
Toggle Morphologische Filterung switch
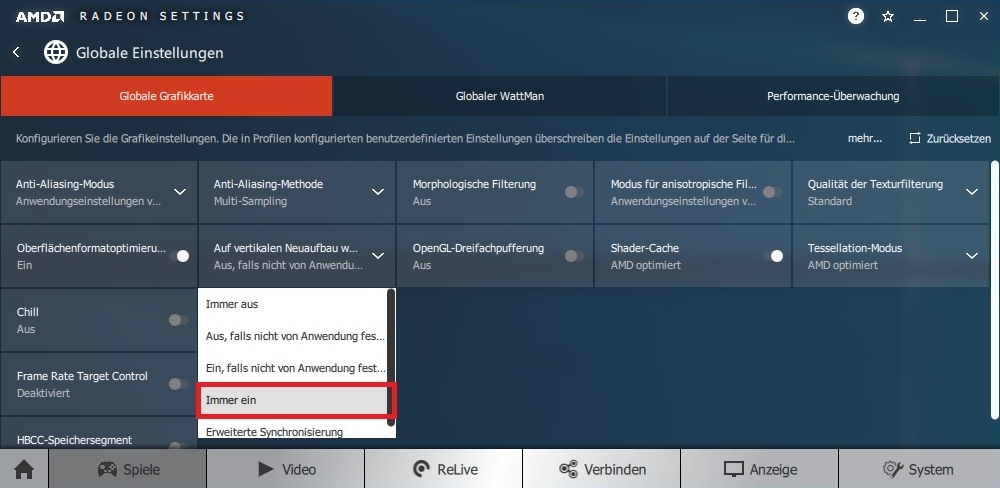tap(574, 192)
